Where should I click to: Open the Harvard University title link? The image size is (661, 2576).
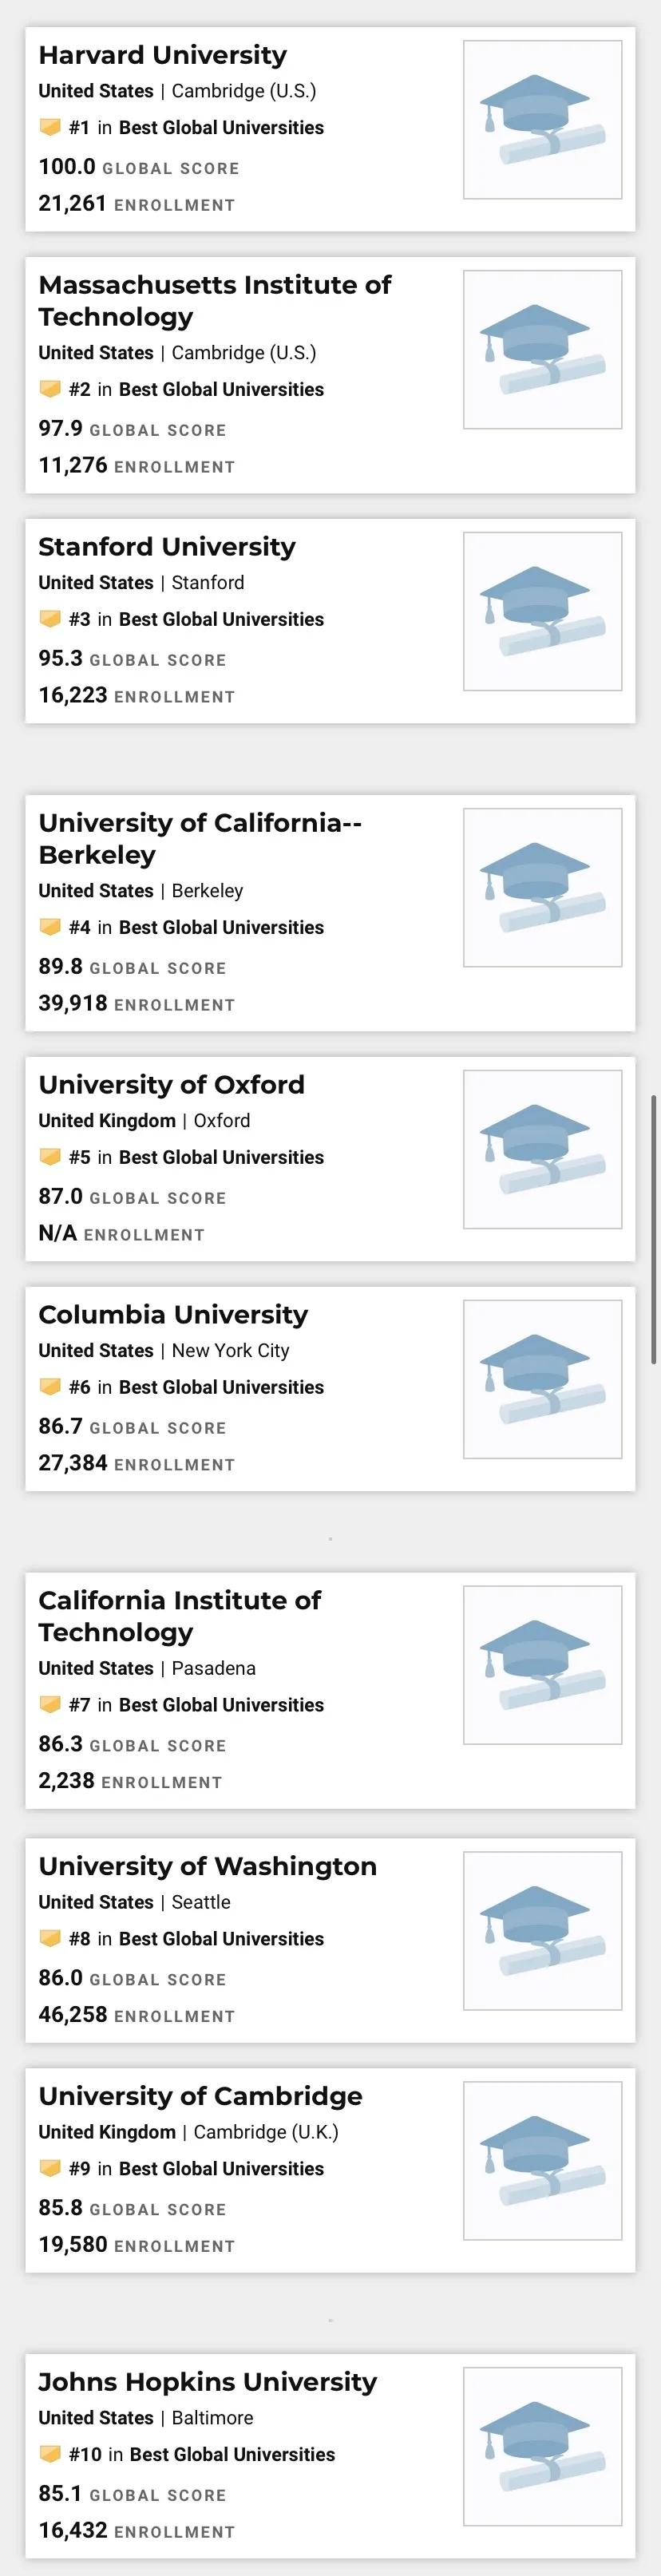point(162,55)
